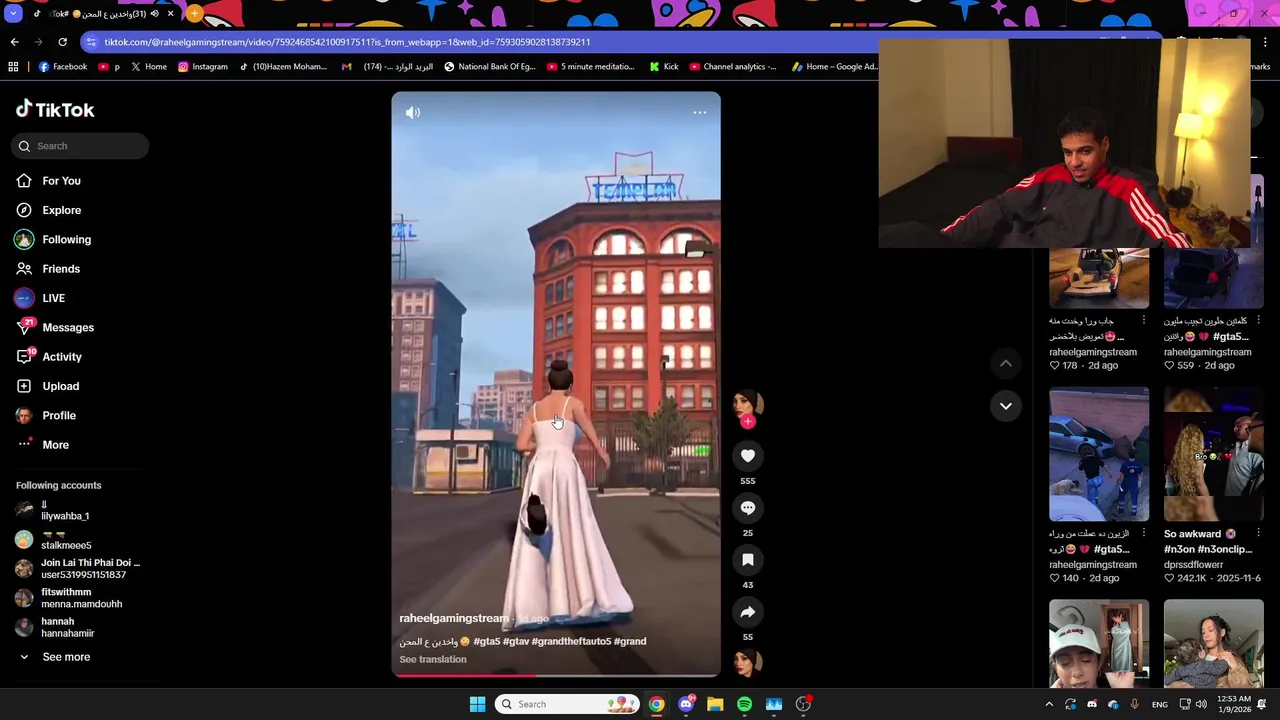This screenshot has width=1280, height=720.
Task: Open browser tab search dropdown
Action: tap(12, 14)
